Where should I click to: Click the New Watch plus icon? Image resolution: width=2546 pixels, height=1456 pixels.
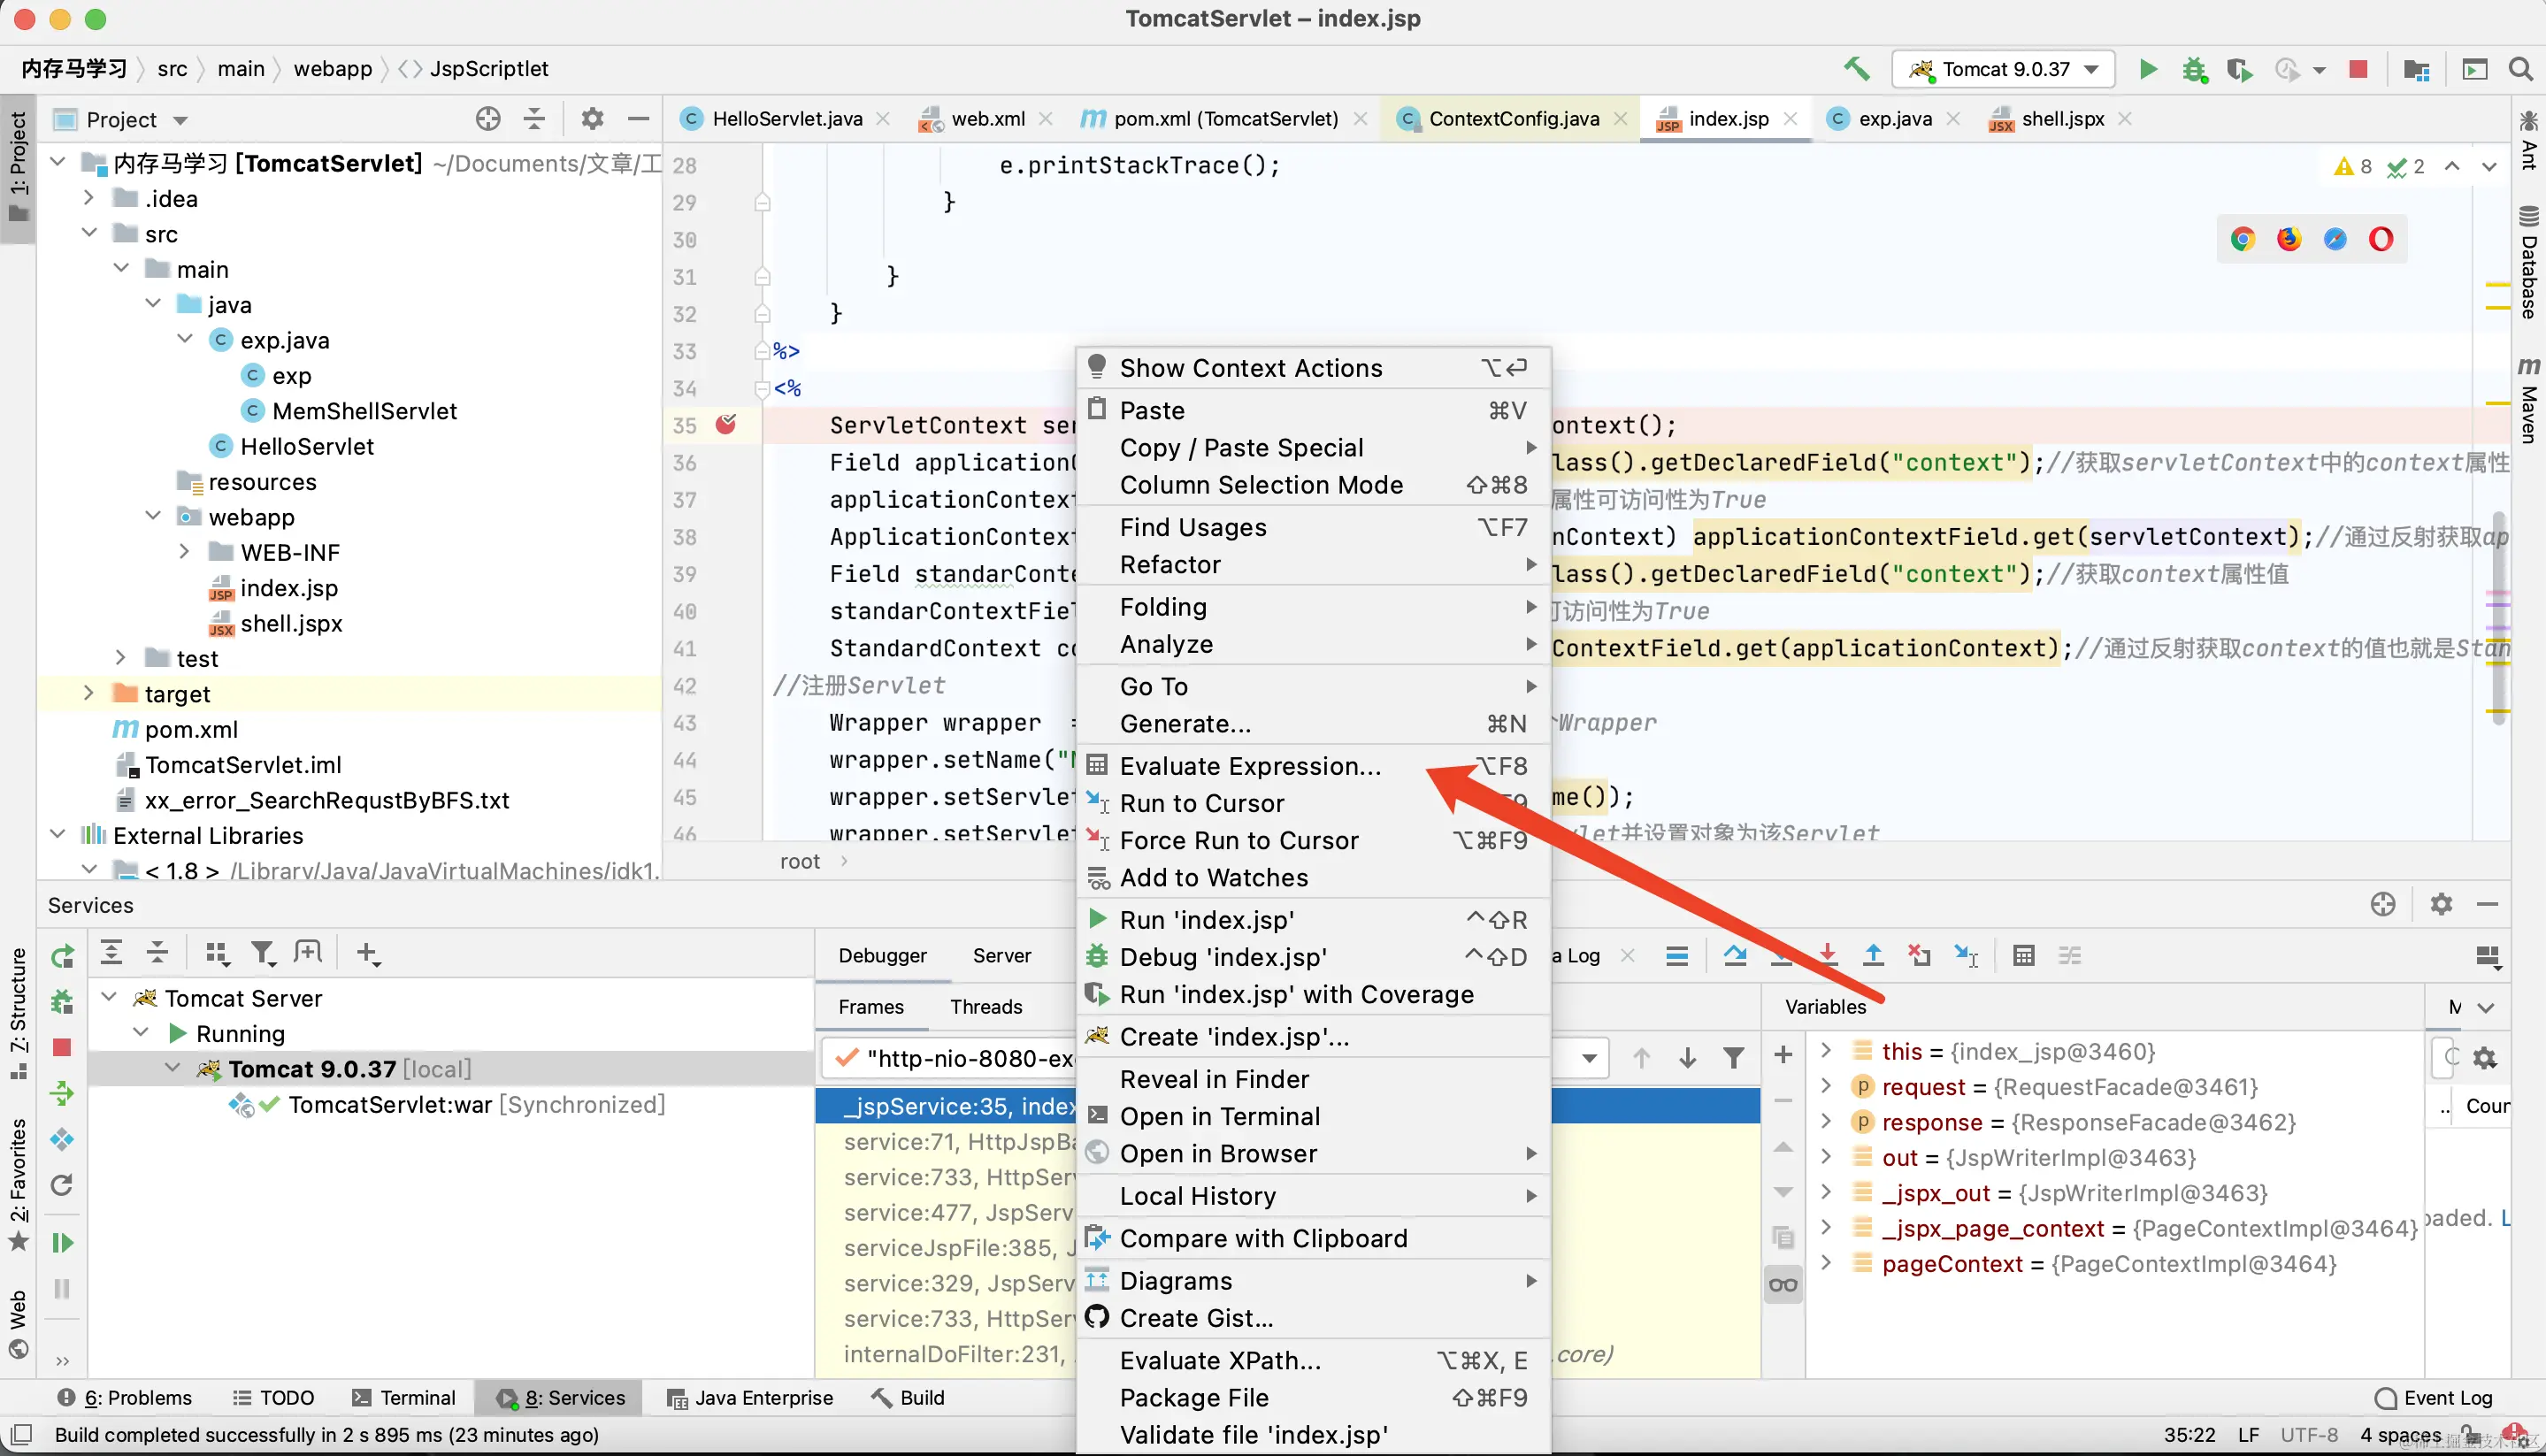click(1783, 1055)
